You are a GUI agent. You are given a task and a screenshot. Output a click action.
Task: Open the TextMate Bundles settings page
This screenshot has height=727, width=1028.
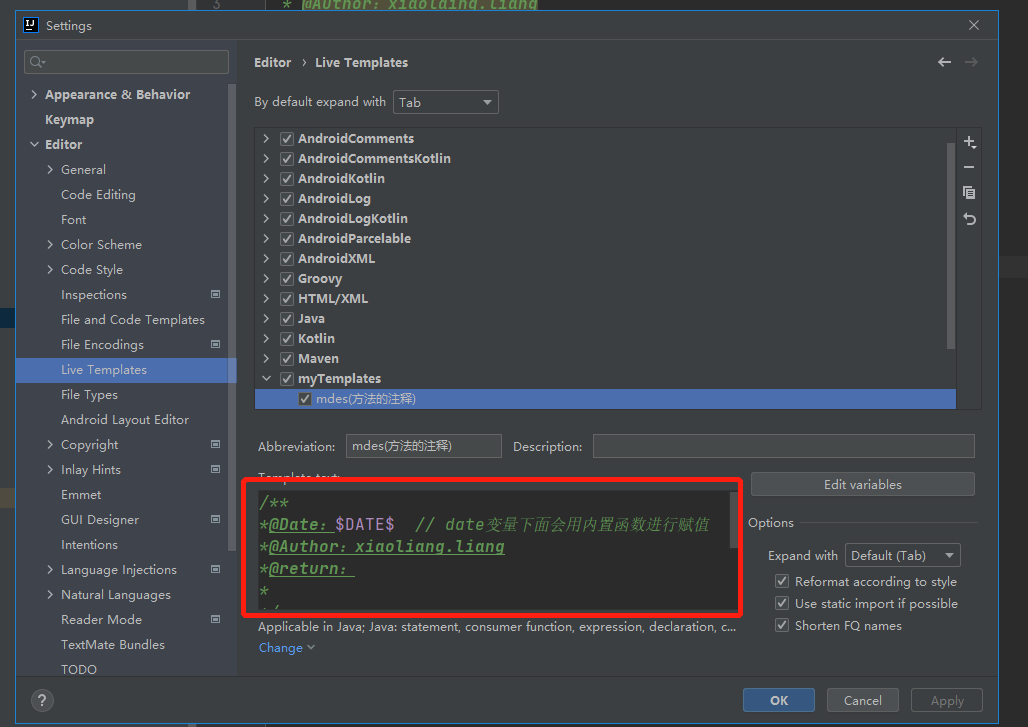pyautogui.click(x=113, y=644)
